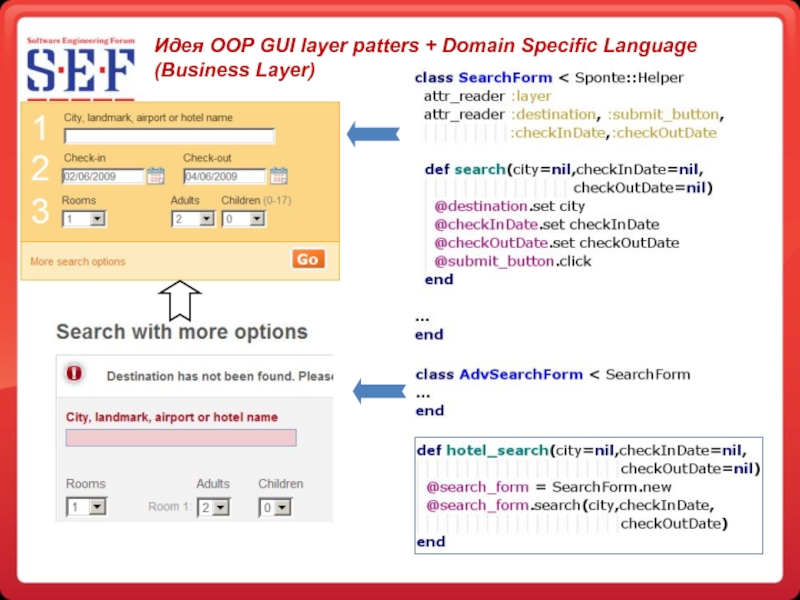
Task: Open the Adults dropdown in yellow form
Action: click(x=193, y=219)
